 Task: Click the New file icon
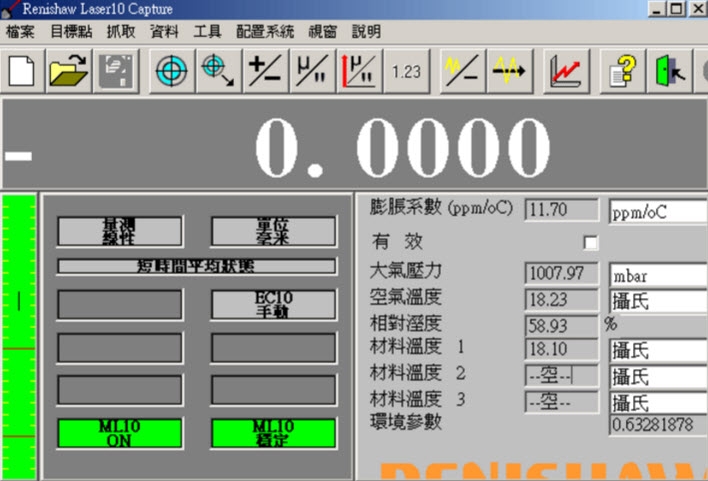[22, 71]
